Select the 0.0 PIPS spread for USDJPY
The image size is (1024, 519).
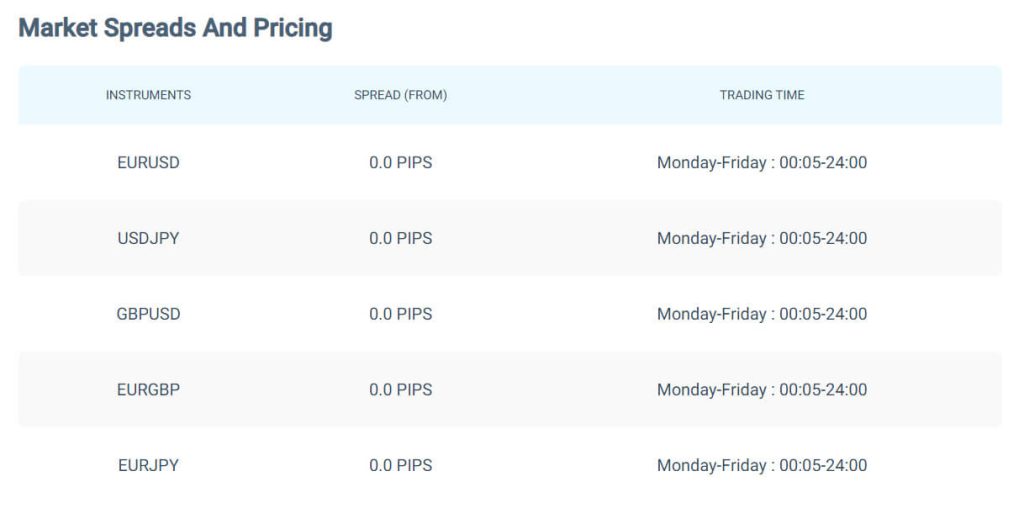coord(400,238)
